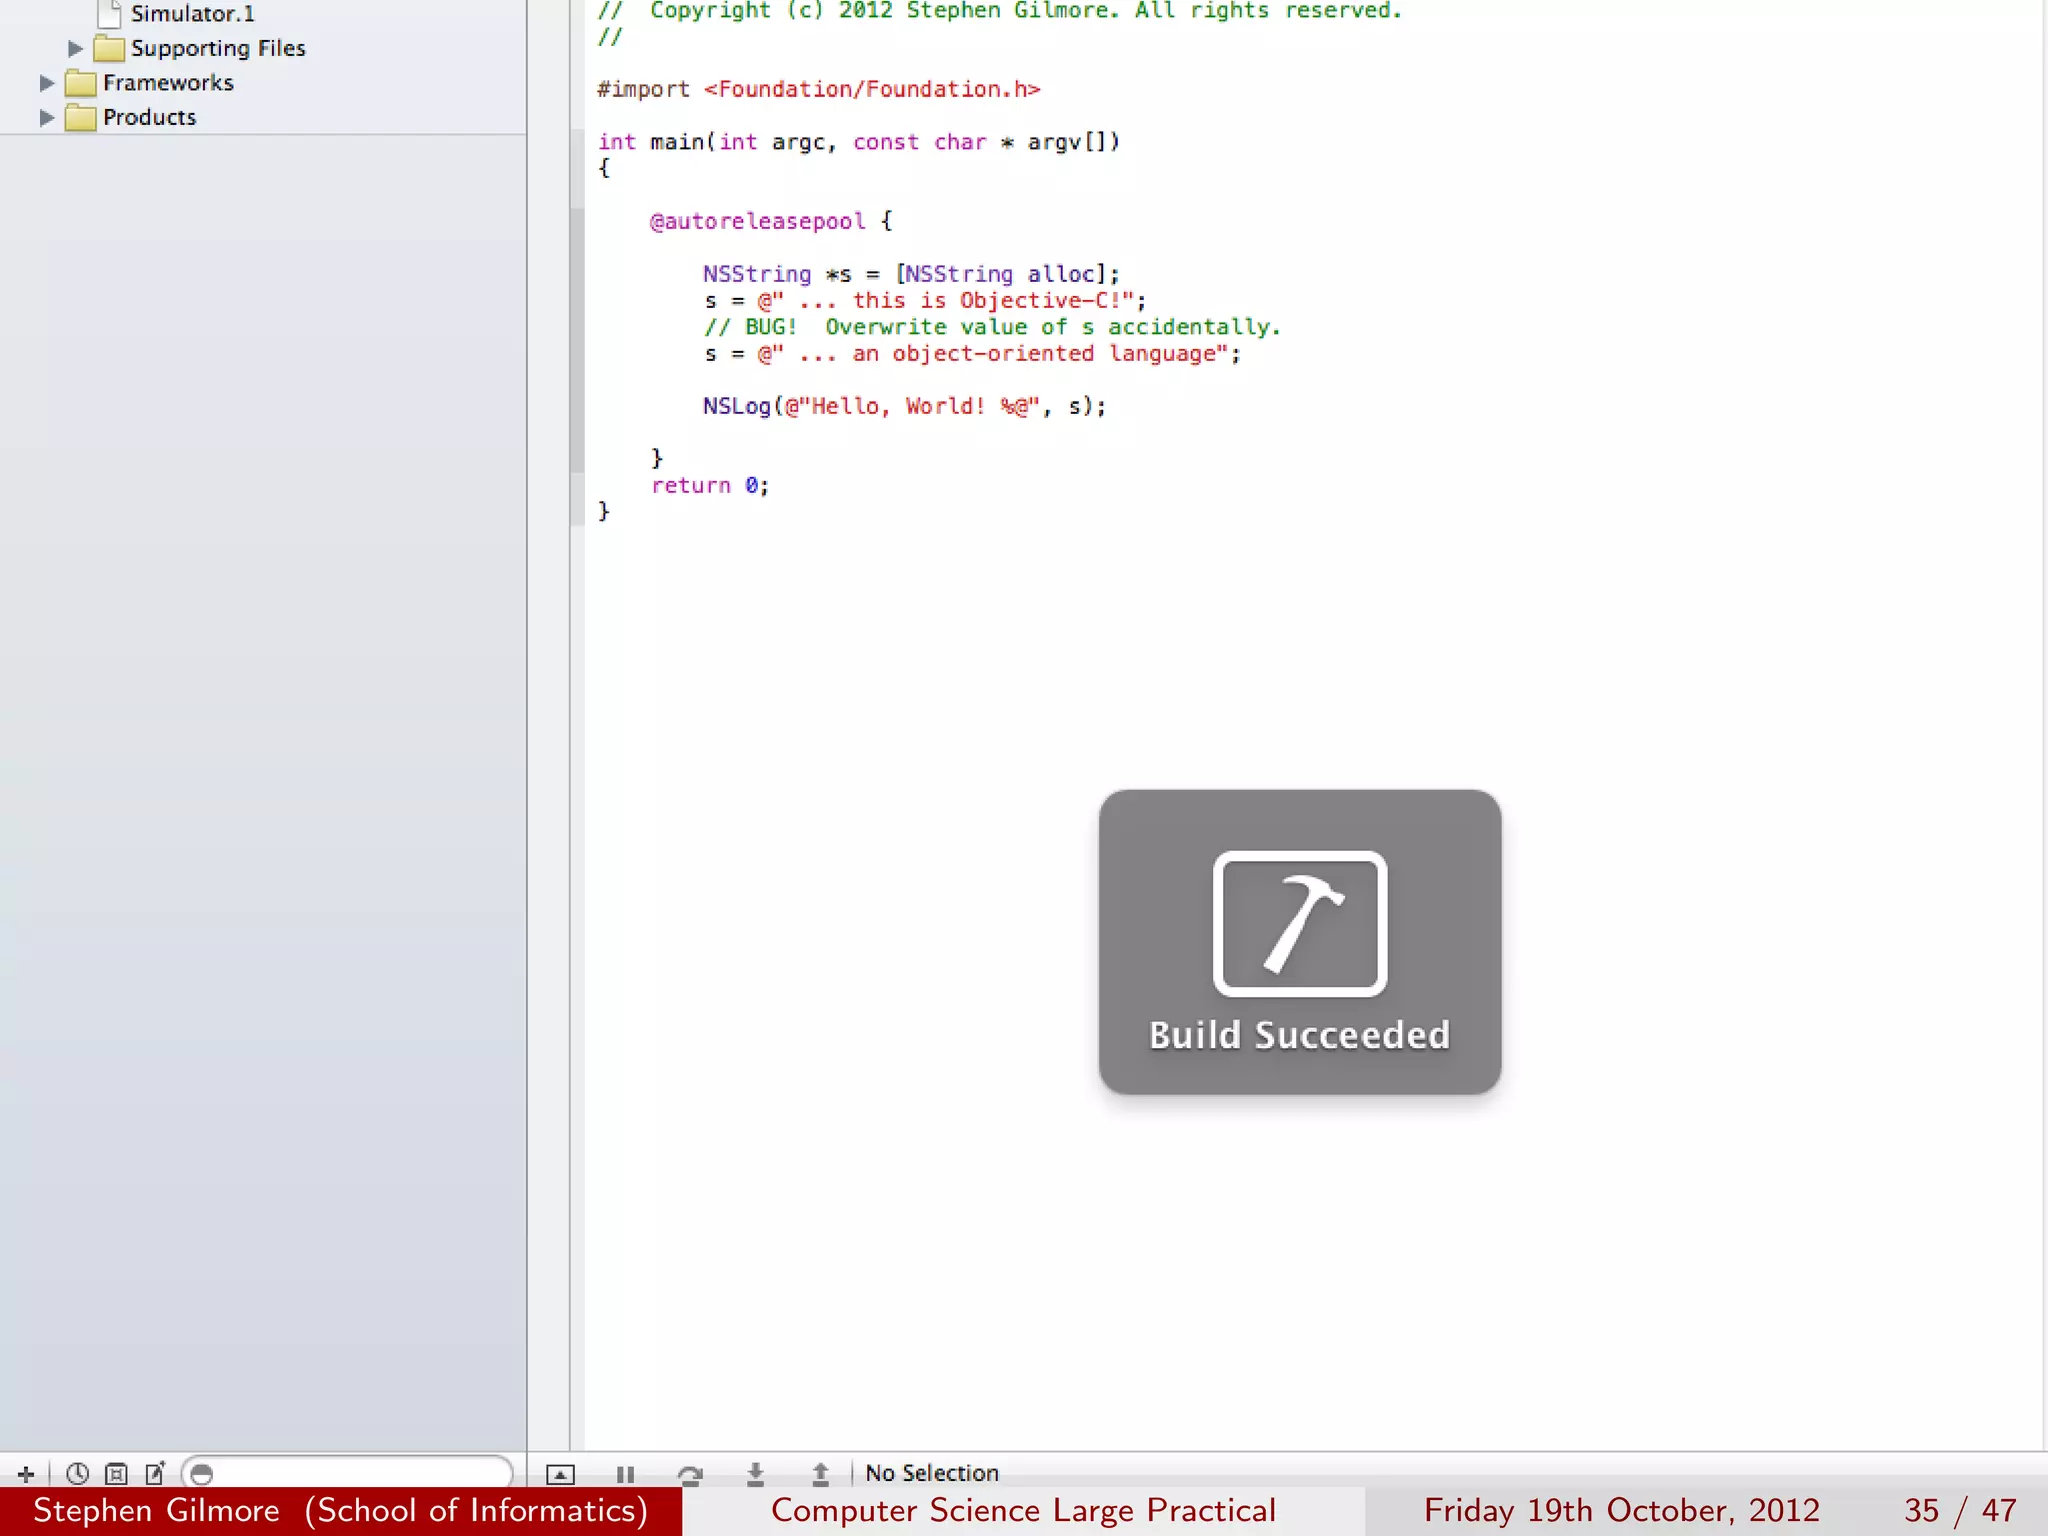Click the navigator filter search field
The image size is (2048, 1536).
[347, 1473]
